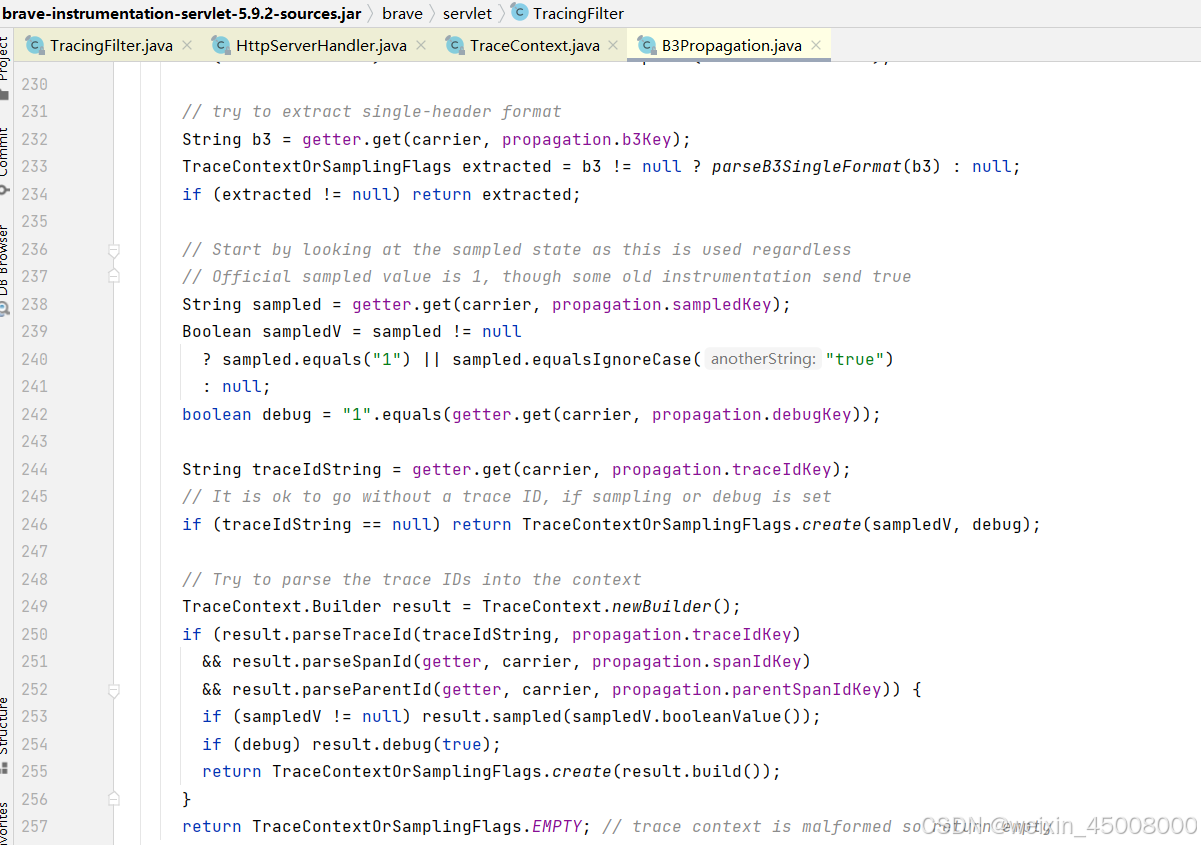Close the HttpServerHandler.java tab
The width and height of the screenshot is (1201, 845).
coord(421,45)
